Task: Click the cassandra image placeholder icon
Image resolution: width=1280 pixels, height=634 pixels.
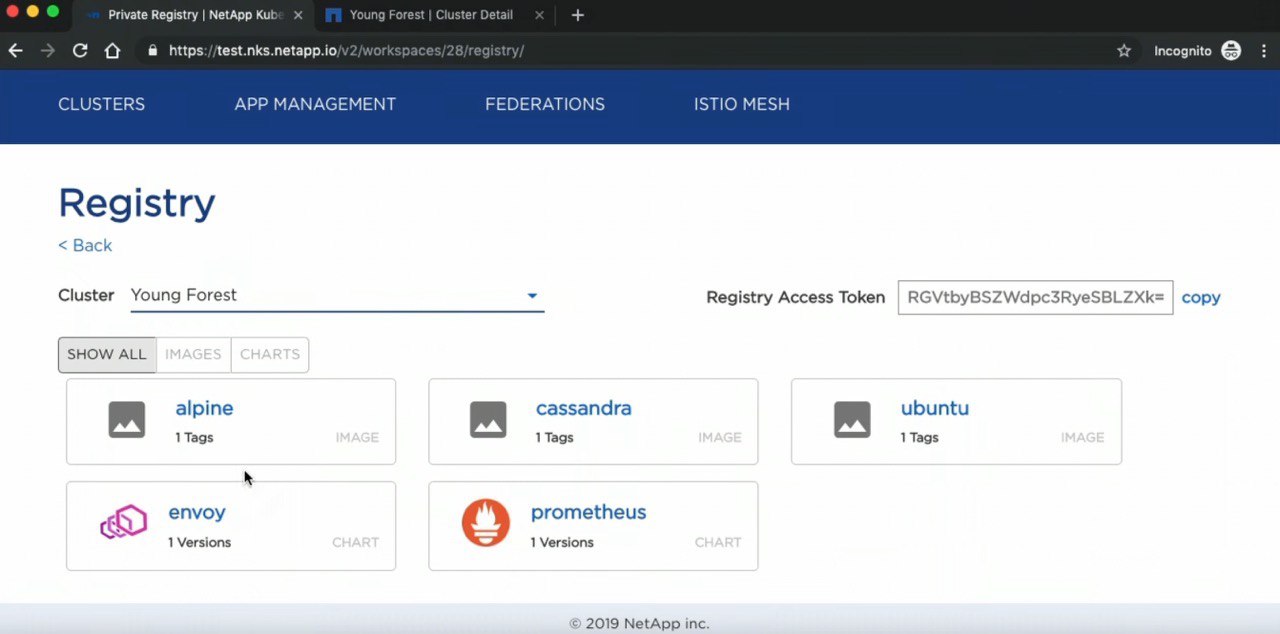Action: coord(488,420)
